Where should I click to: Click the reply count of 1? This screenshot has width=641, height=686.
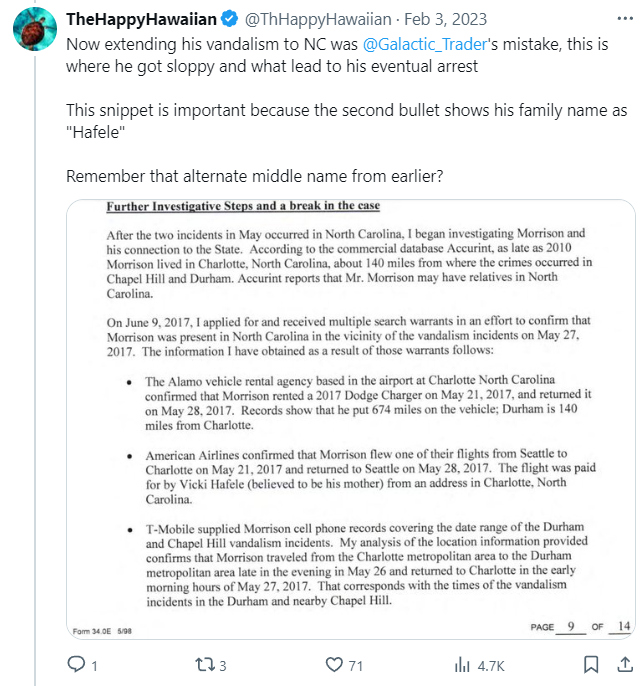point(95,665)
